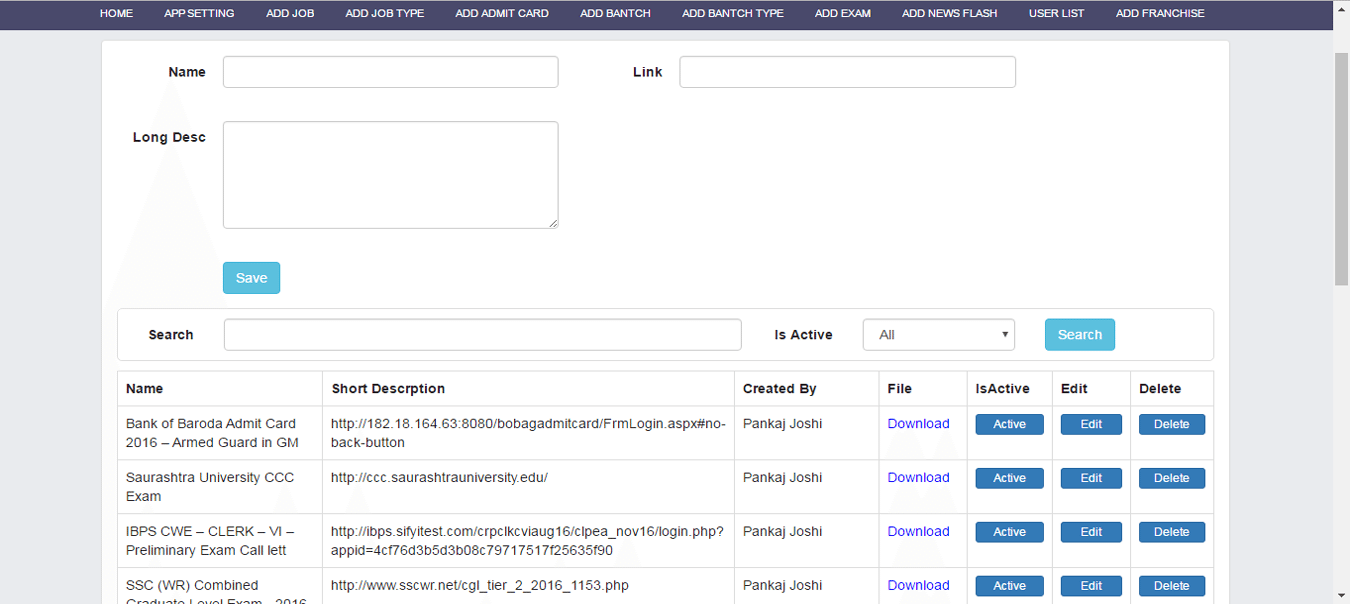Focus the Link input field
The width and height of the screenshot is (1350, 604).
point(847,72)
